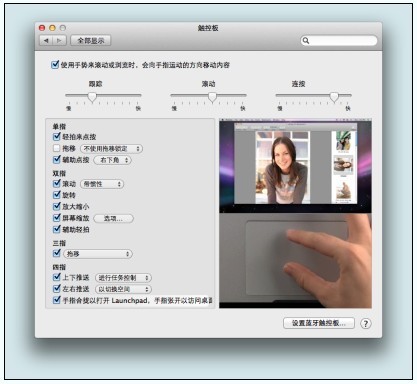Toggle the two-finger 滚动 checkbox
The height and width of the screenshot is (384, 417).
click(57, 183)
